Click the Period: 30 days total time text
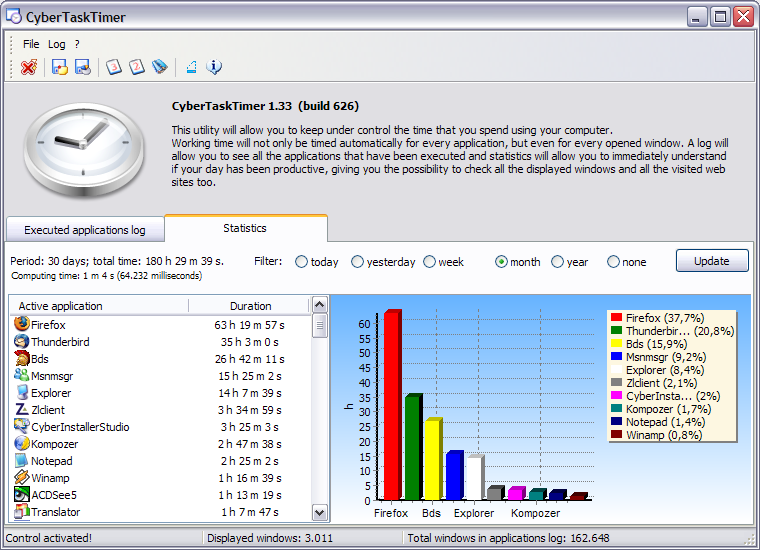Screen dimensions: 760x550 click(x=117, y=261)
